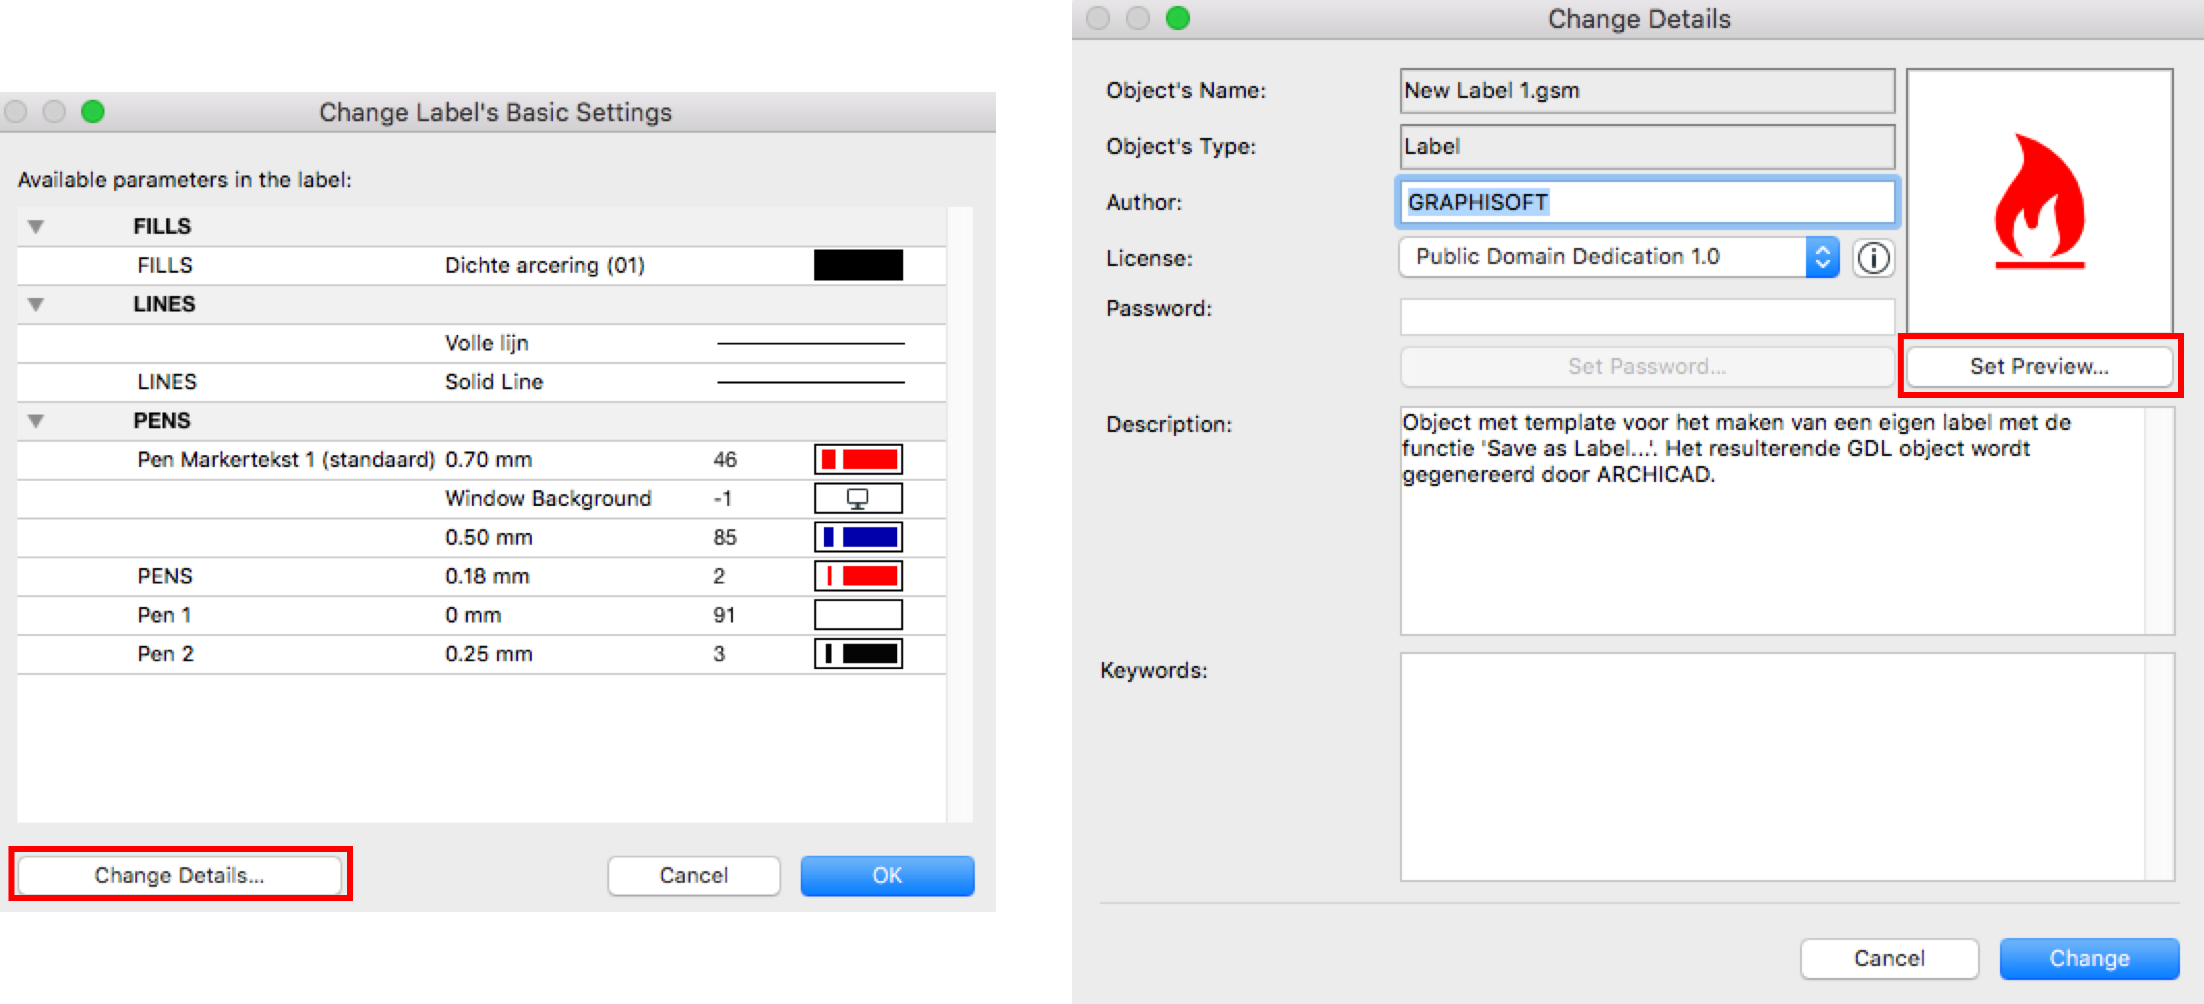Click the parameter list scrollbar
This screenshot has width=2204, height=1004.
click(960, 514)
